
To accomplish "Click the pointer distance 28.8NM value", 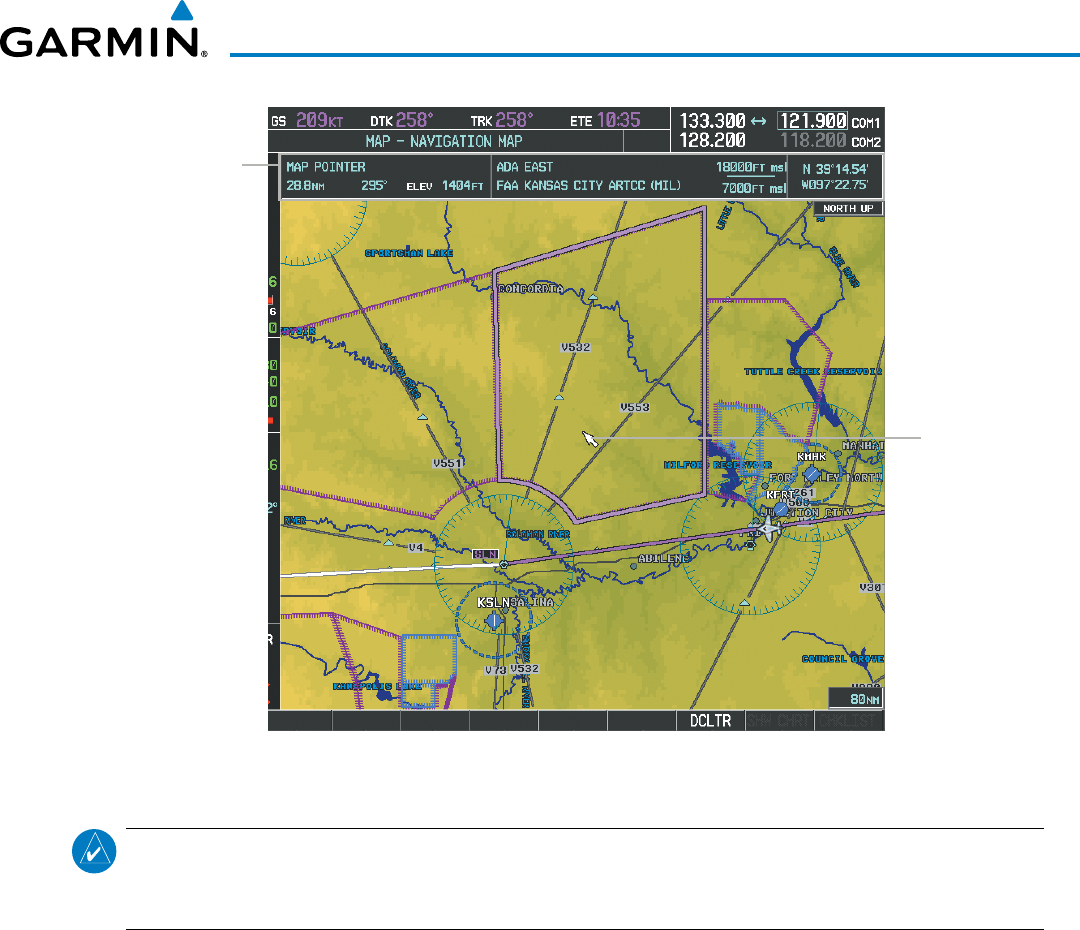I will pos(305,186).
